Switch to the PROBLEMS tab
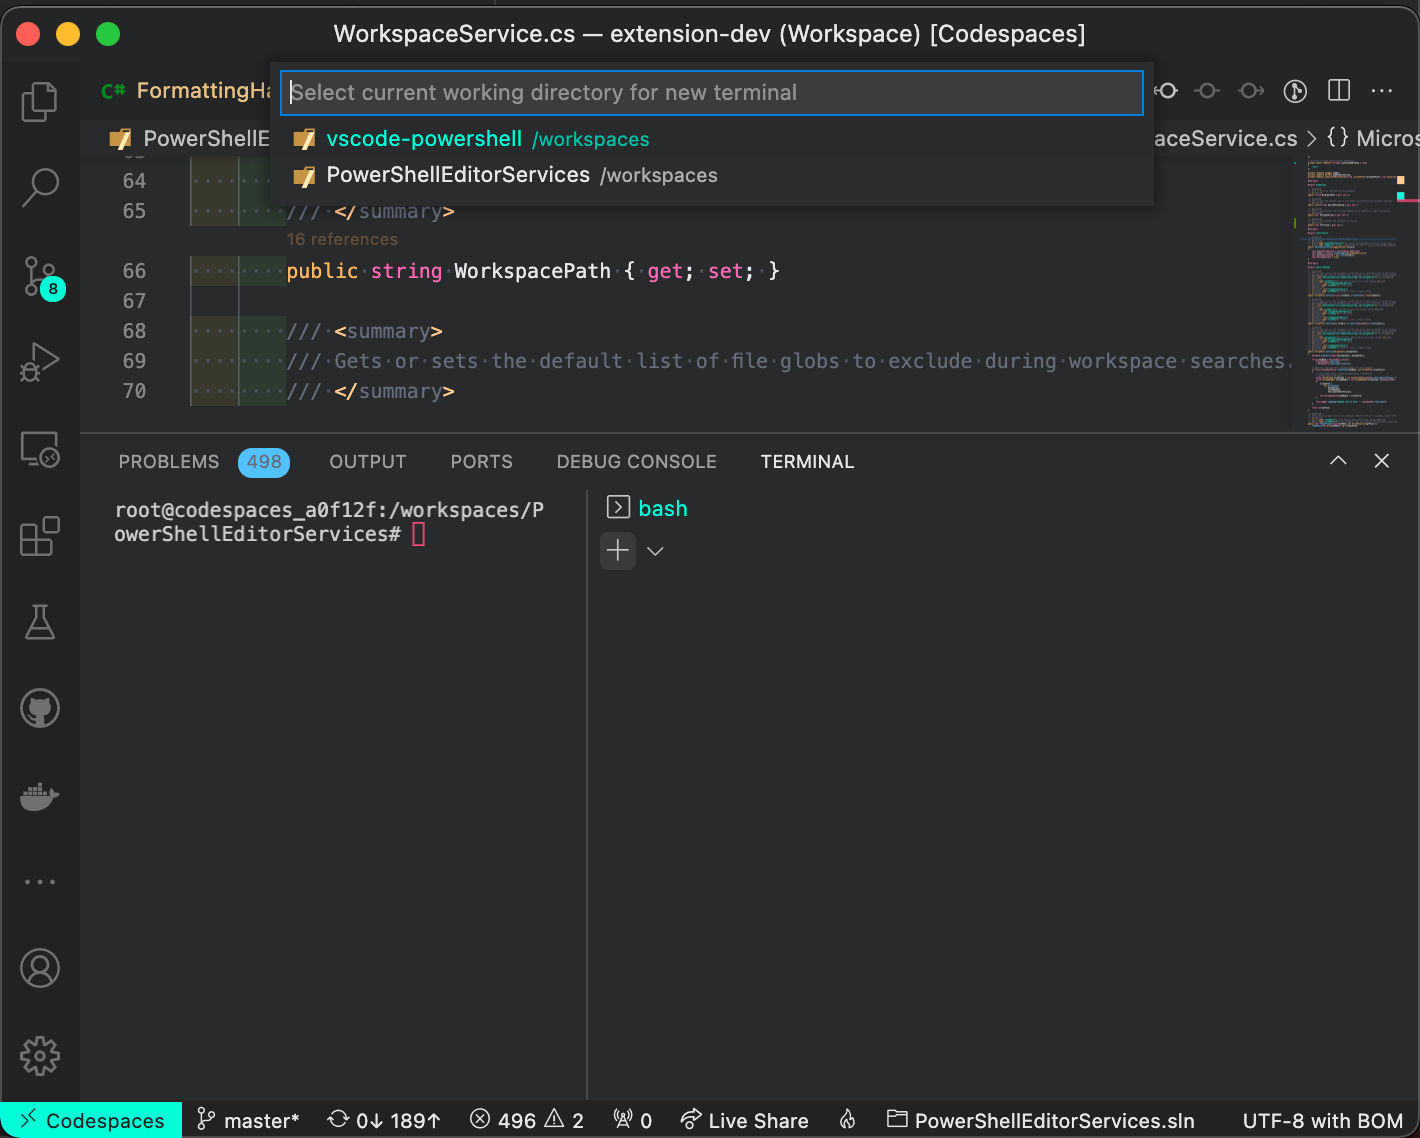The image size is (1420, 1138). [168, 461]
